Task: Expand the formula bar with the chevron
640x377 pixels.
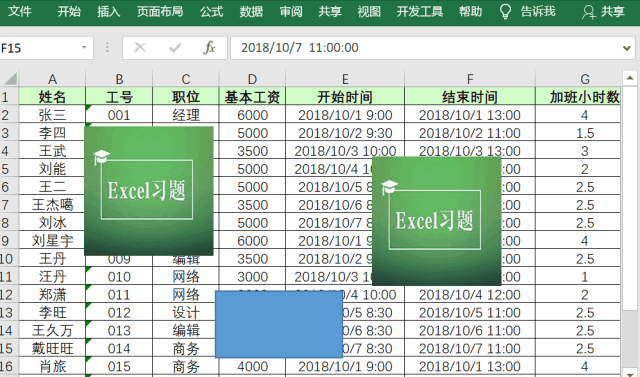Action: pos(627,48)
